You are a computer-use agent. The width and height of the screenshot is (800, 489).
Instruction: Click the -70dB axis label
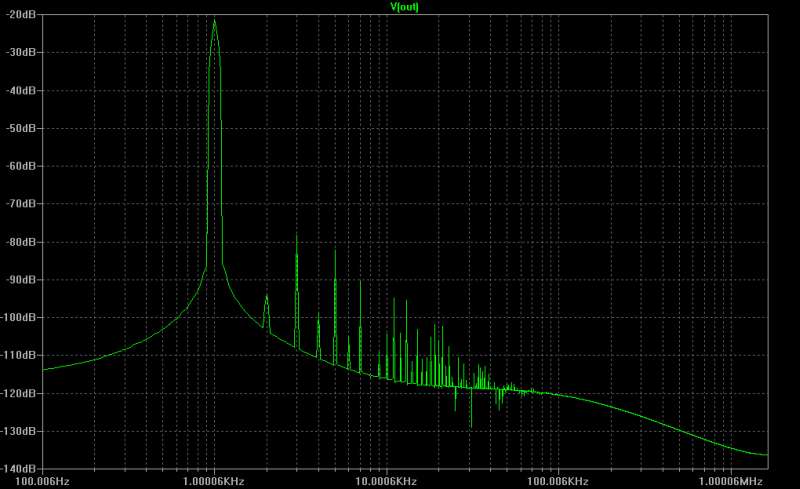pyautogui.click(x=21, y=204)
